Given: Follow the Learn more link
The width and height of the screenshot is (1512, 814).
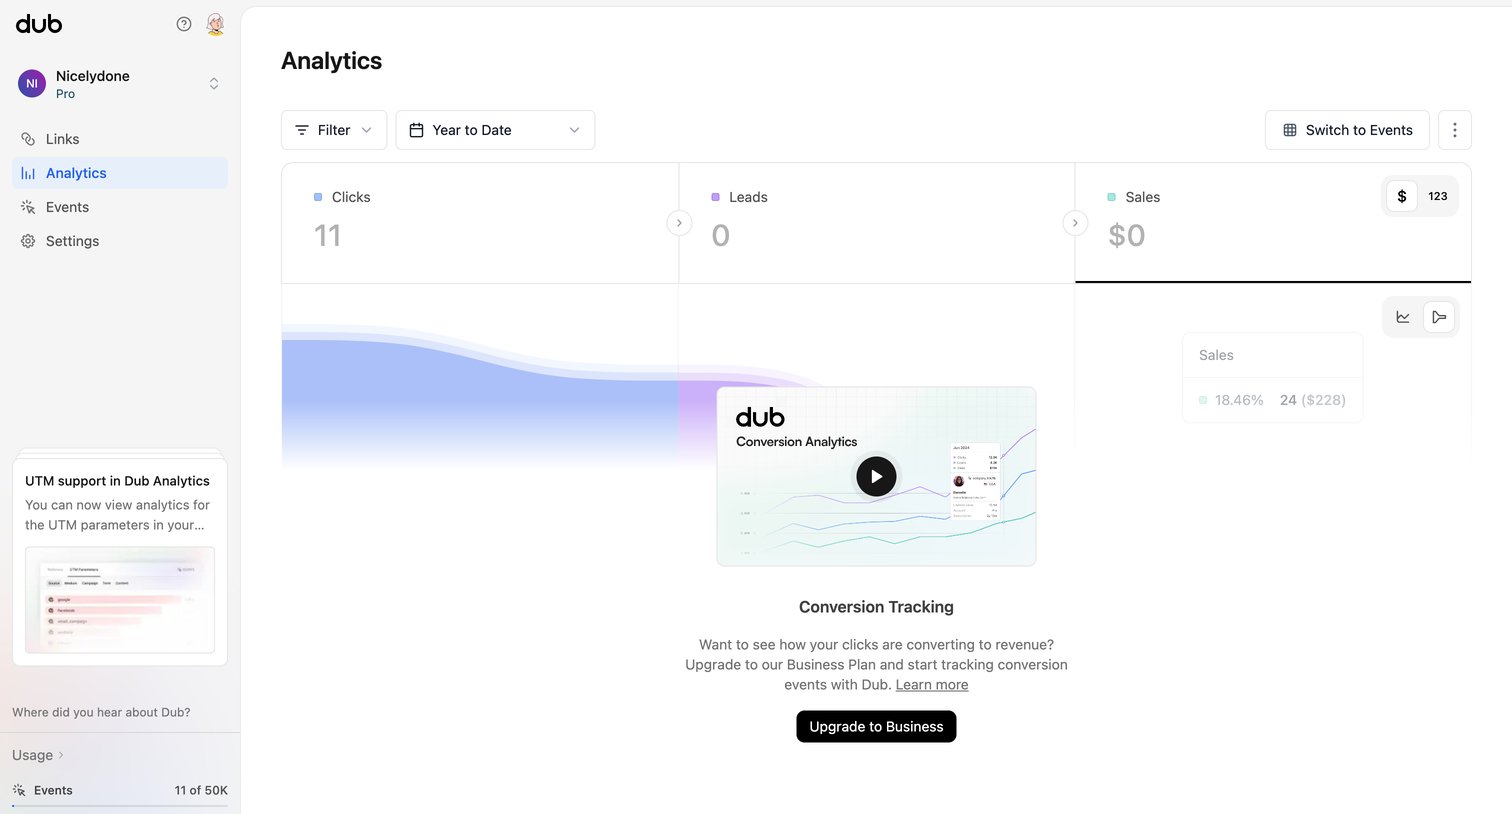Looking at the screenshot, I should point(932,685).
